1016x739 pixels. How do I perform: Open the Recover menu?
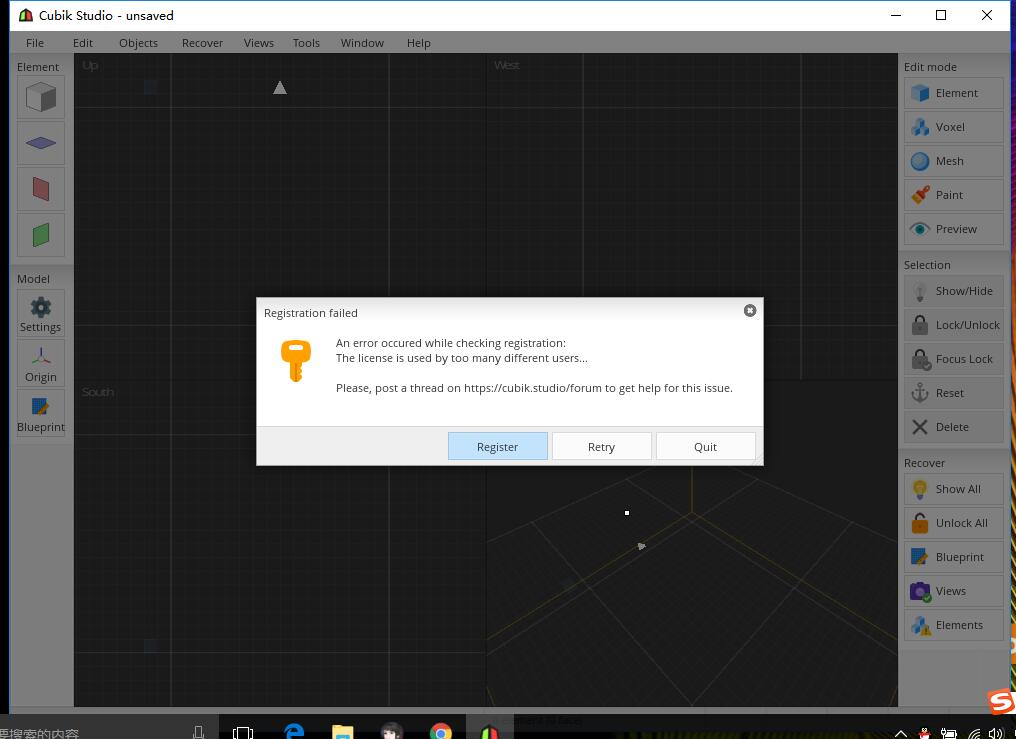point(202,43)
